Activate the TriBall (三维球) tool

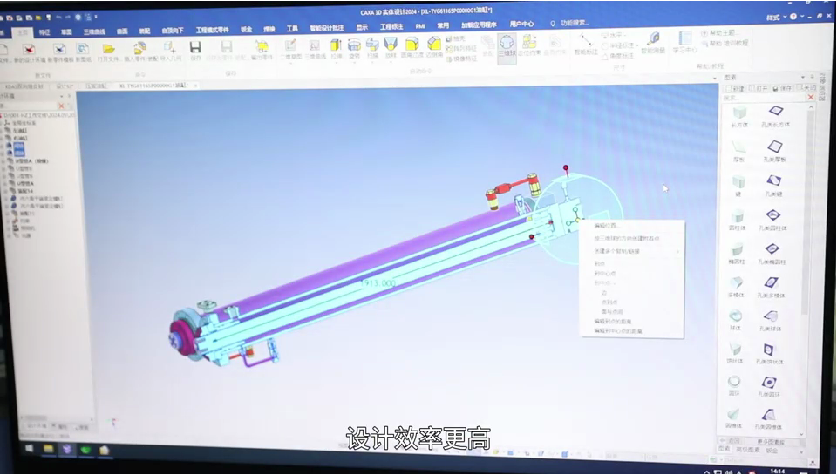(507, 45)
